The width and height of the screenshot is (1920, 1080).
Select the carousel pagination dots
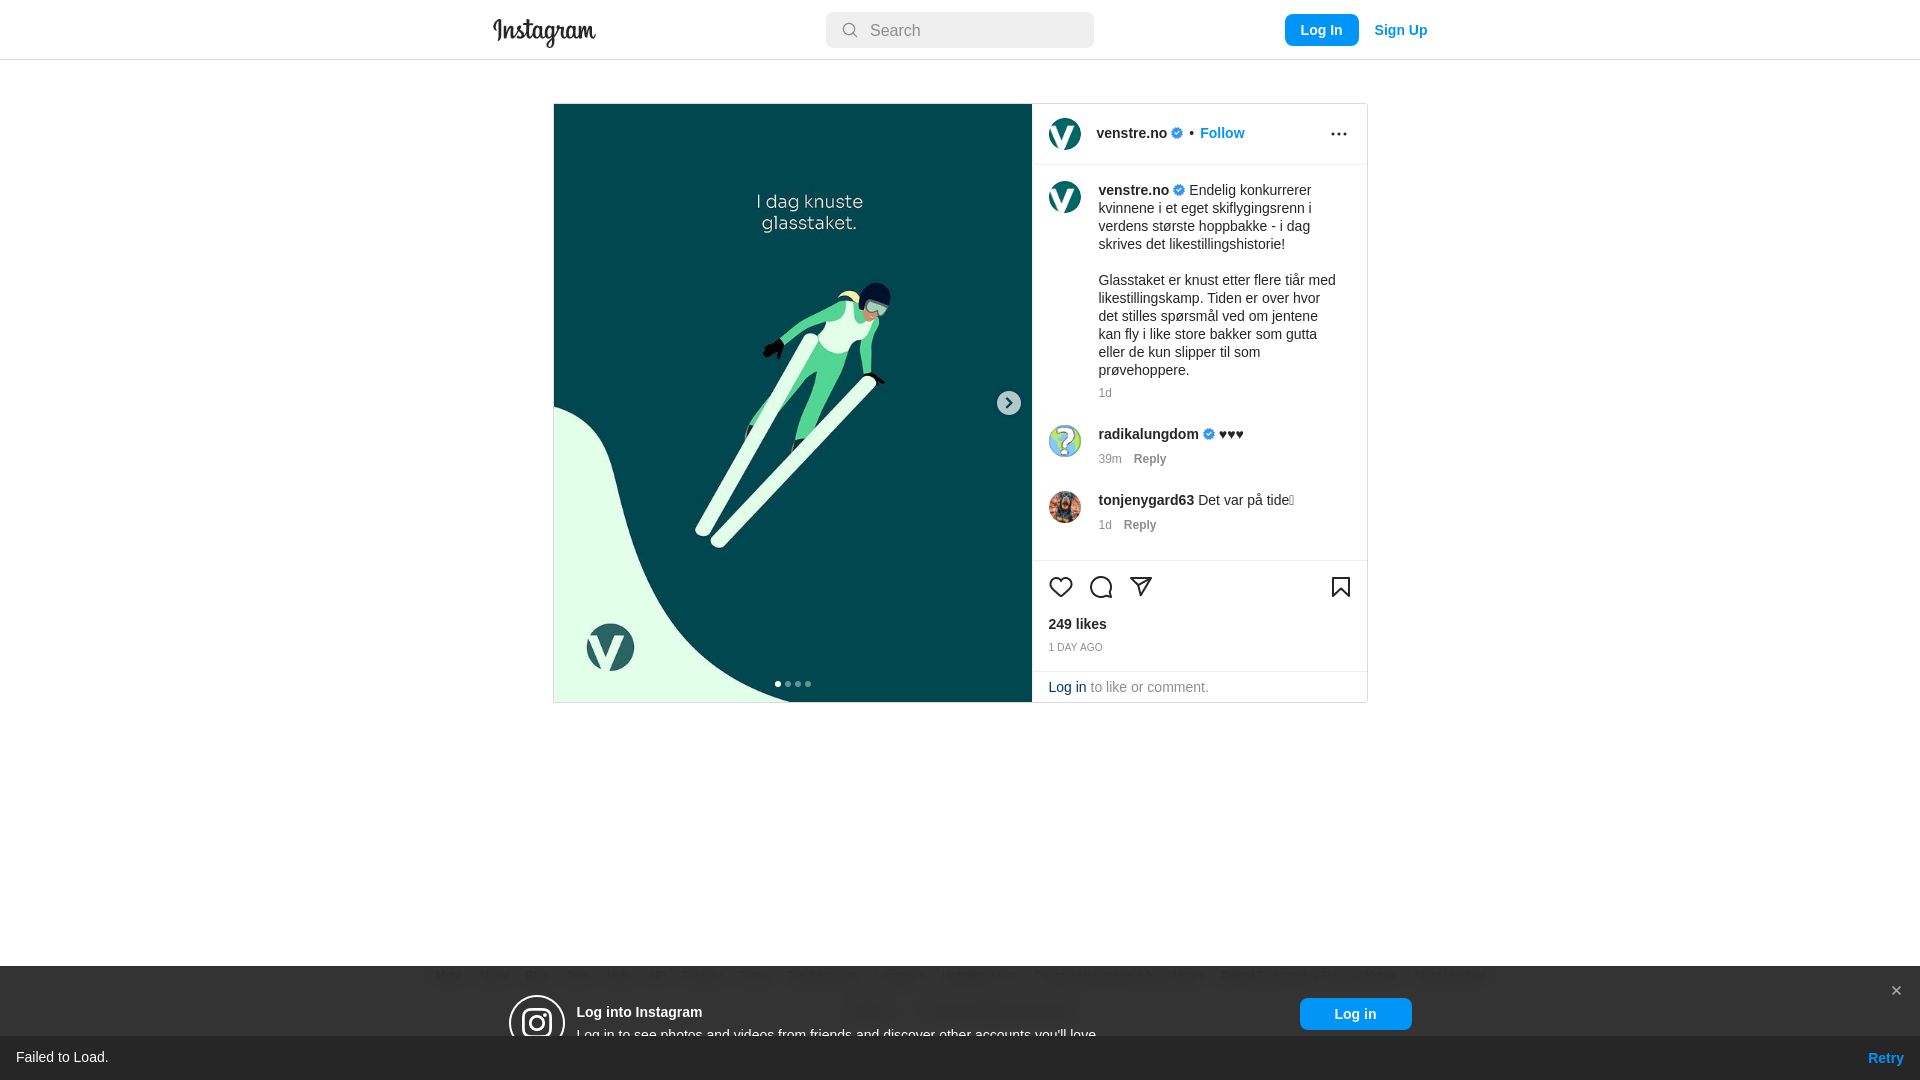(x=793, y=684)
